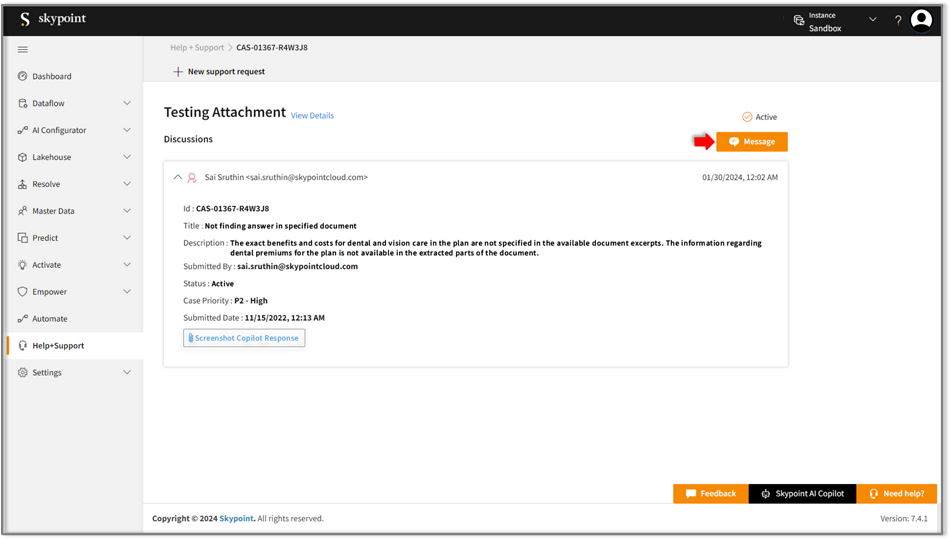Open Skypoint AI Copilot
Image resolution: width=950 pixels, height=539 pixels.
click(x=802, y=494)
